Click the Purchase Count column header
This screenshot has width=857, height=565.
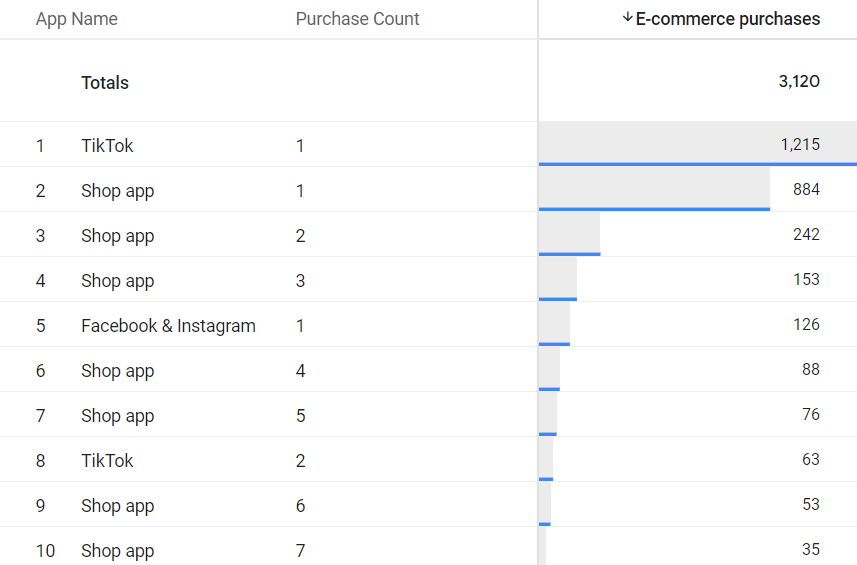click(357, 19)
